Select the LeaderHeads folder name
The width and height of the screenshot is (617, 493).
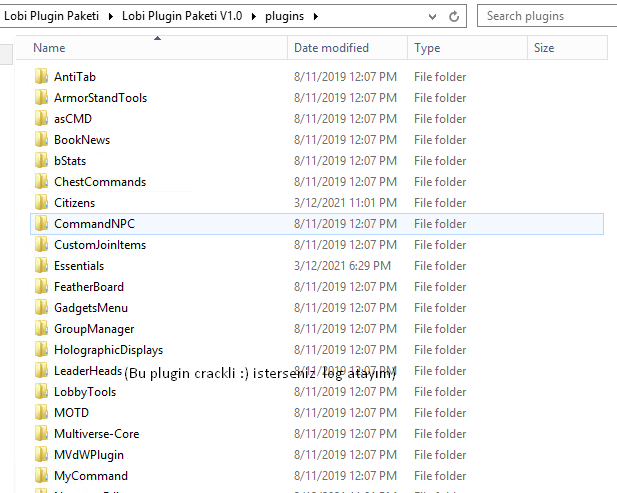[x=88, y=371]
